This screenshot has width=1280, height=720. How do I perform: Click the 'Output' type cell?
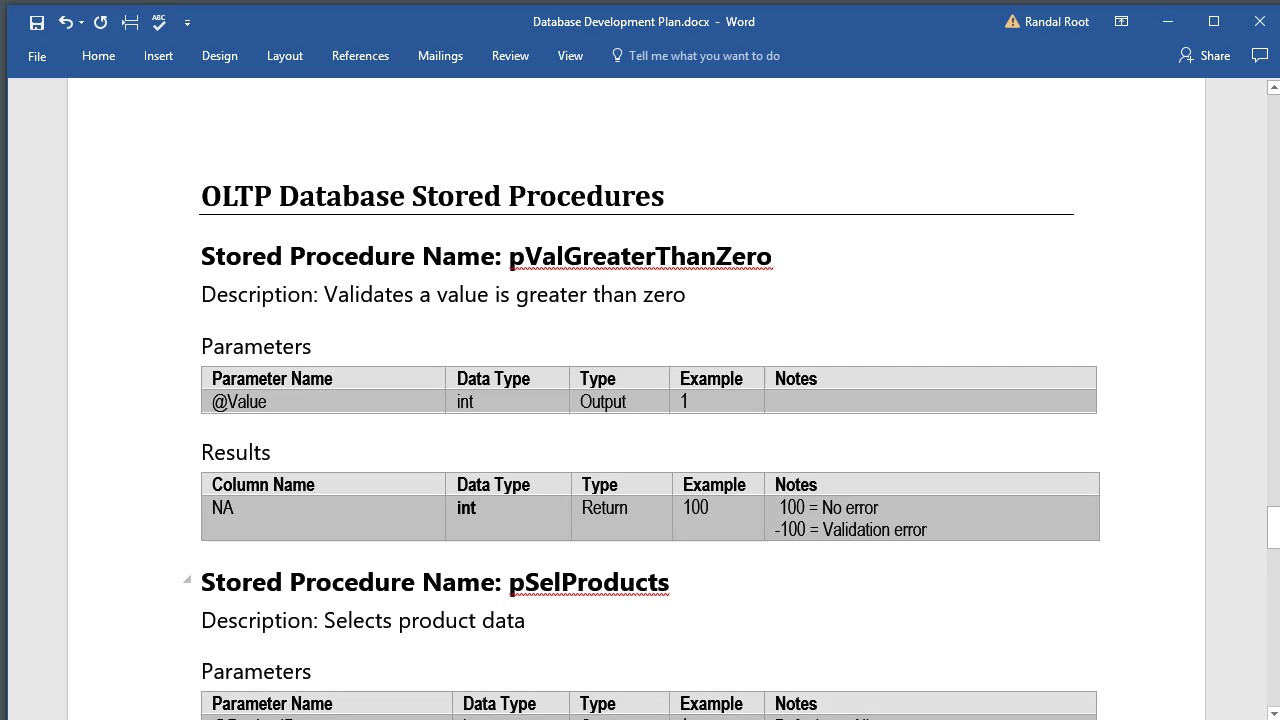[x=619, y=401]
